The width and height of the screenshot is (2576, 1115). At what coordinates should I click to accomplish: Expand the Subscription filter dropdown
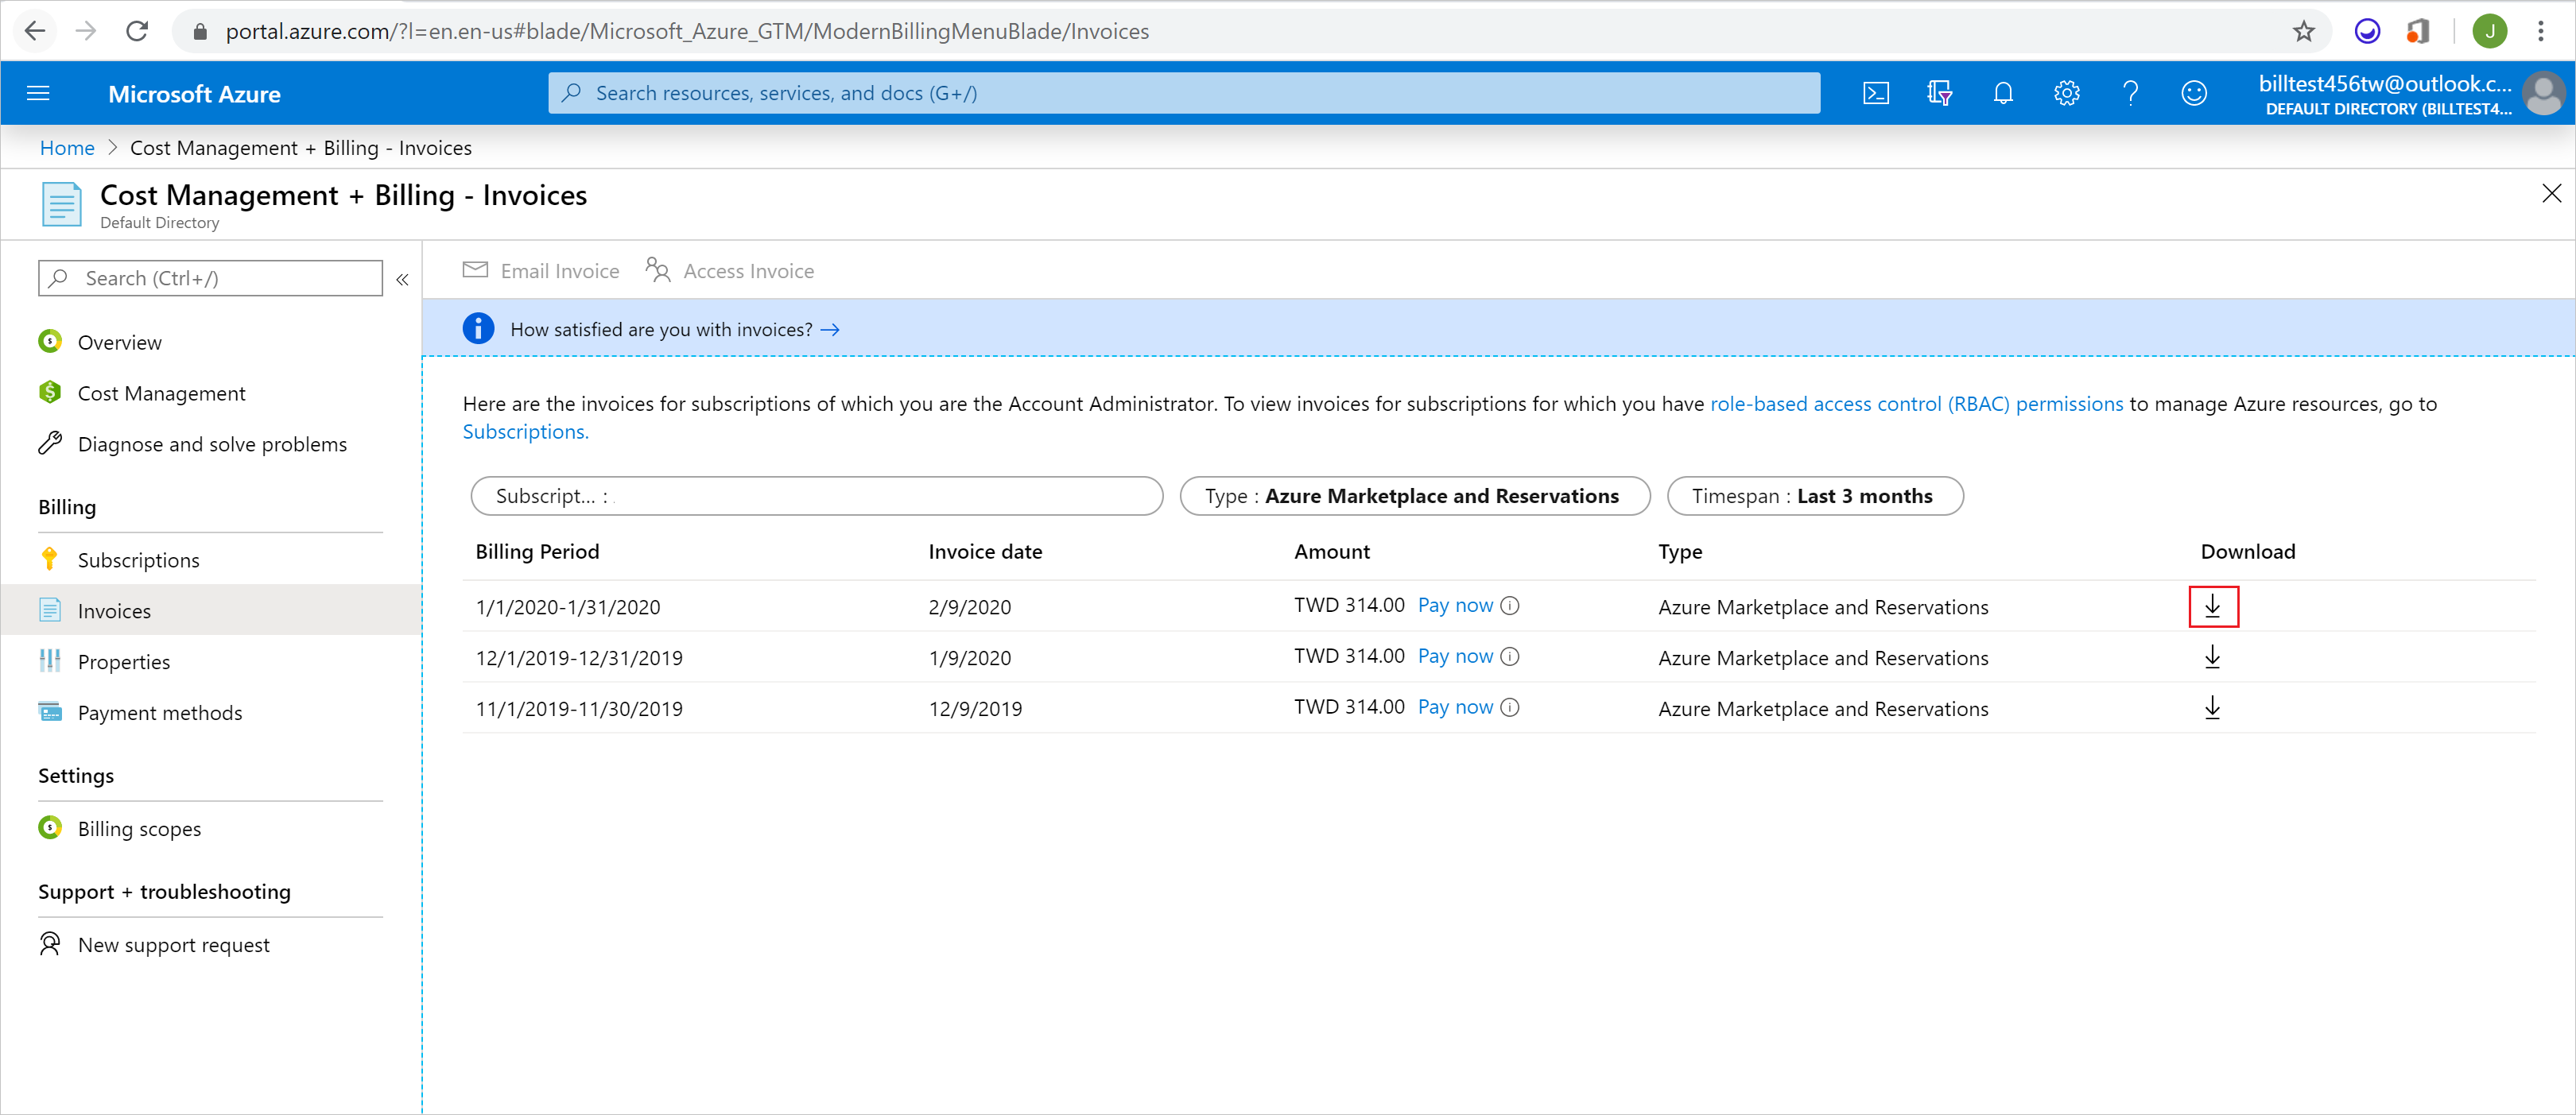coord(815,494)
